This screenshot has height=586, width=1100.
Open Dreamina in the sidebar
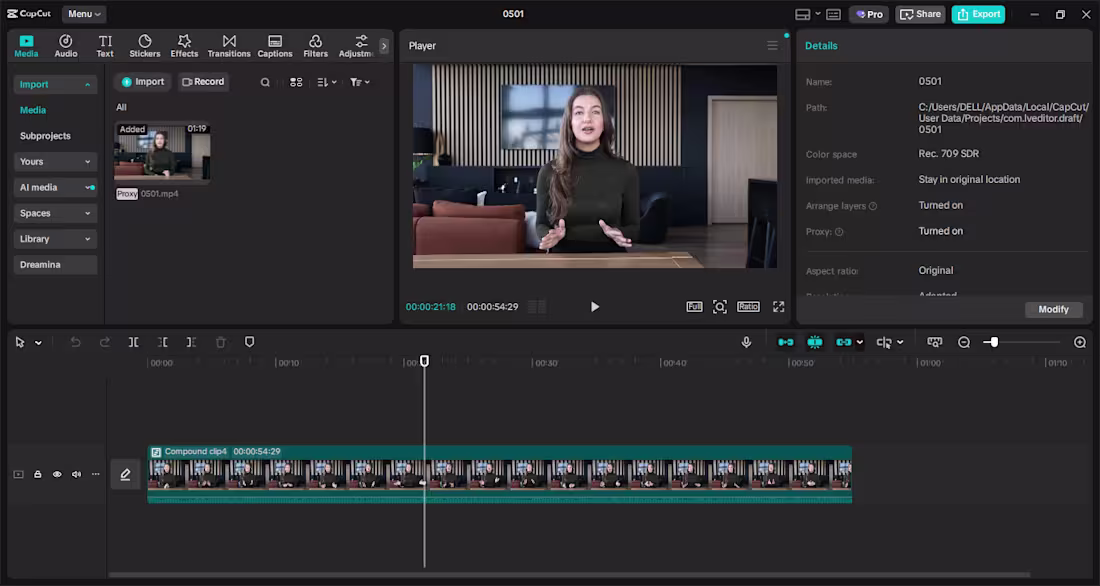(x=55, y=265)
